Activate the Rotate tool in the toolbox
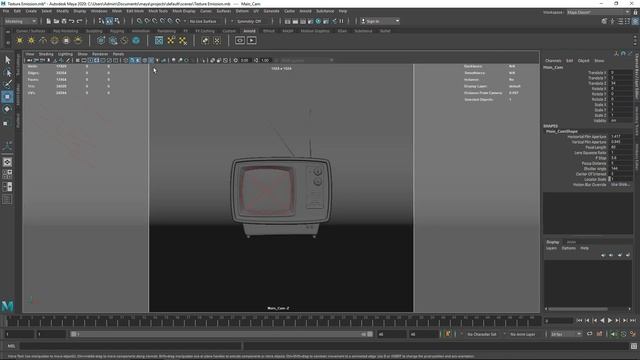 coord(7,109)
